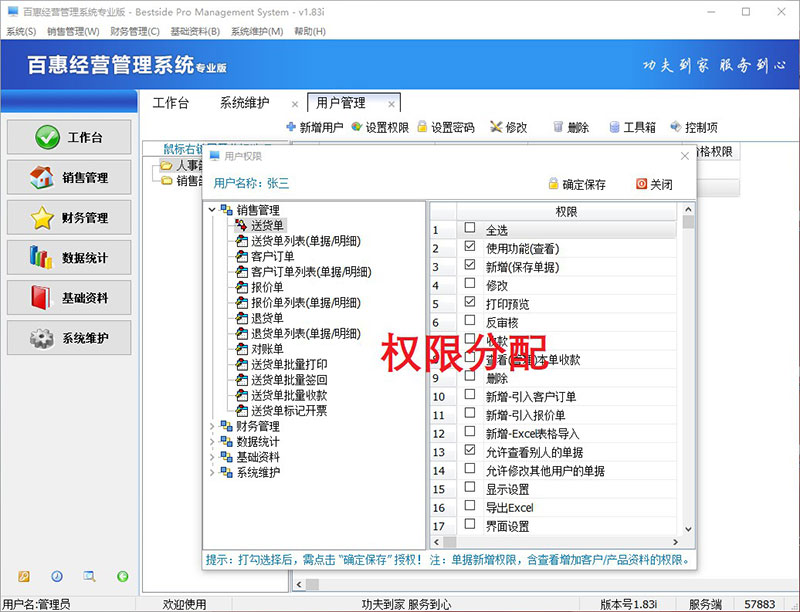800x612 pixels.
Task: Open 设置权限 toolbar icon
Action: click(357, 126)
